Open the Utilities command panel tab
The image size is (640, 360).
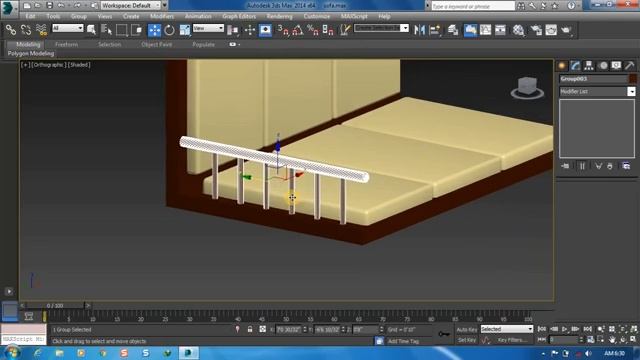pyautogui.click(x=629, y=65)
